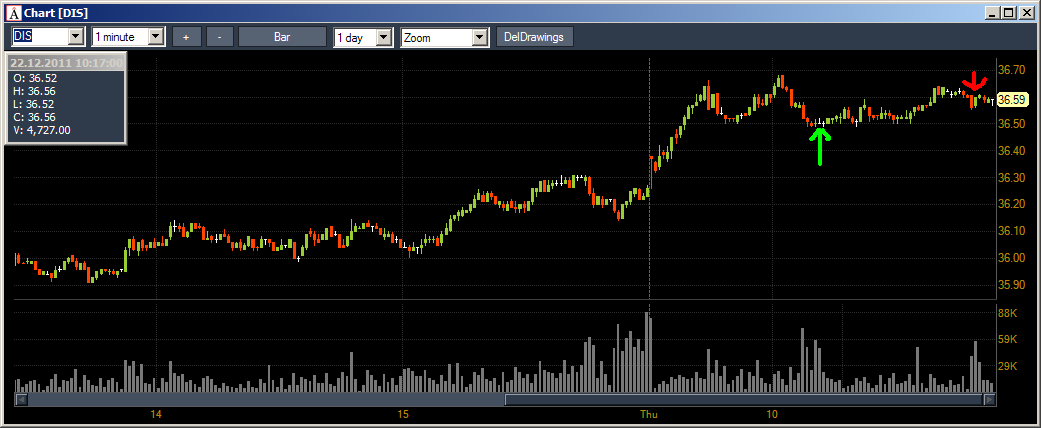
Task: Click the application icon in title bar
Action: pyautogui.click(x=14, y=13)
